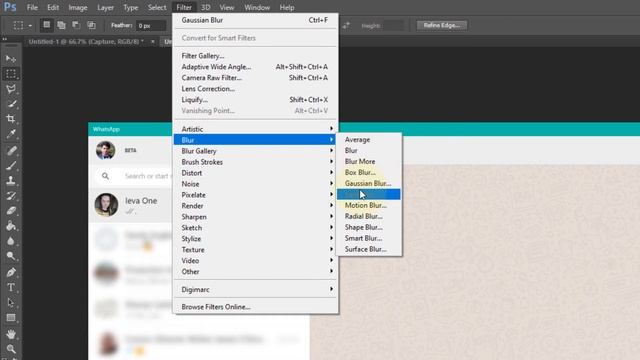Expand the Brush Strokes submenu

coord(256,162)
